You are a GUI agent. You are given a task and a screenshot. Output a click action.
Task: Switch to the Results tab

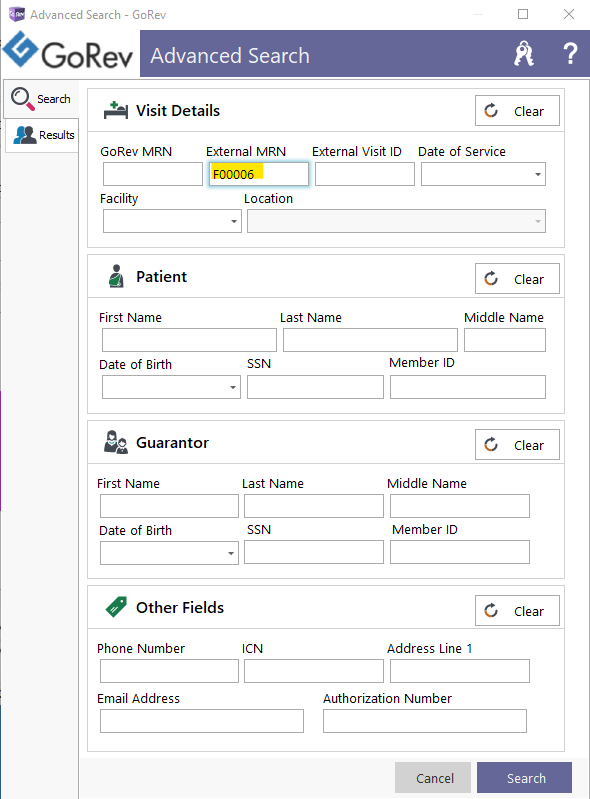click(42, 135)
